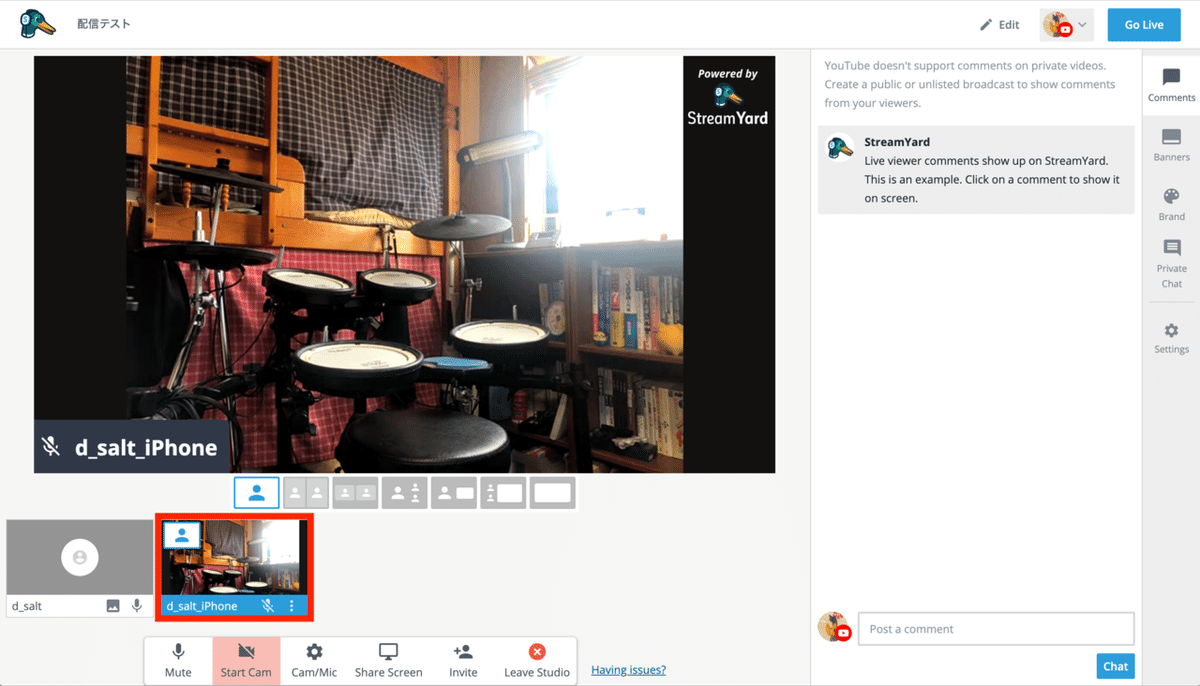The height and width of the screenshot is (686, 1200).
Task: Mute the microphone in bottom toolbar
Action: pos(178,661)
